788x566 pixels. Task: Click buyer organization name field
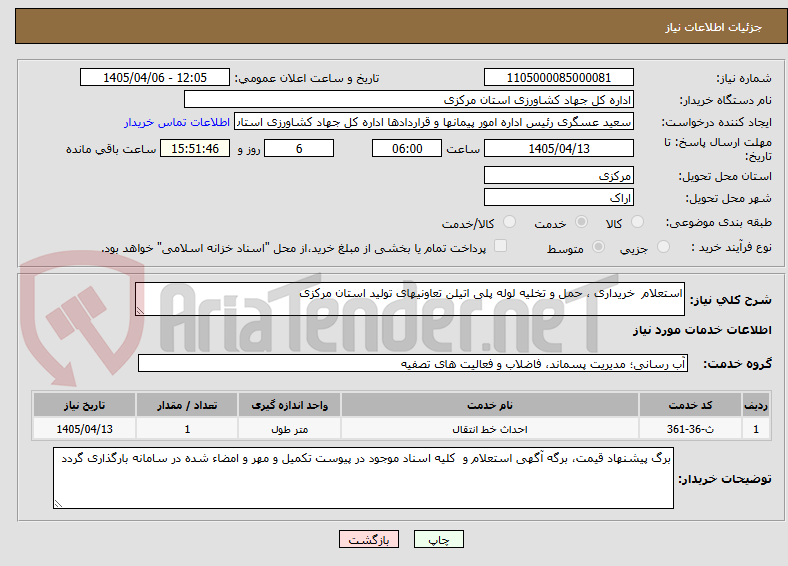click(x=409, y=100)
